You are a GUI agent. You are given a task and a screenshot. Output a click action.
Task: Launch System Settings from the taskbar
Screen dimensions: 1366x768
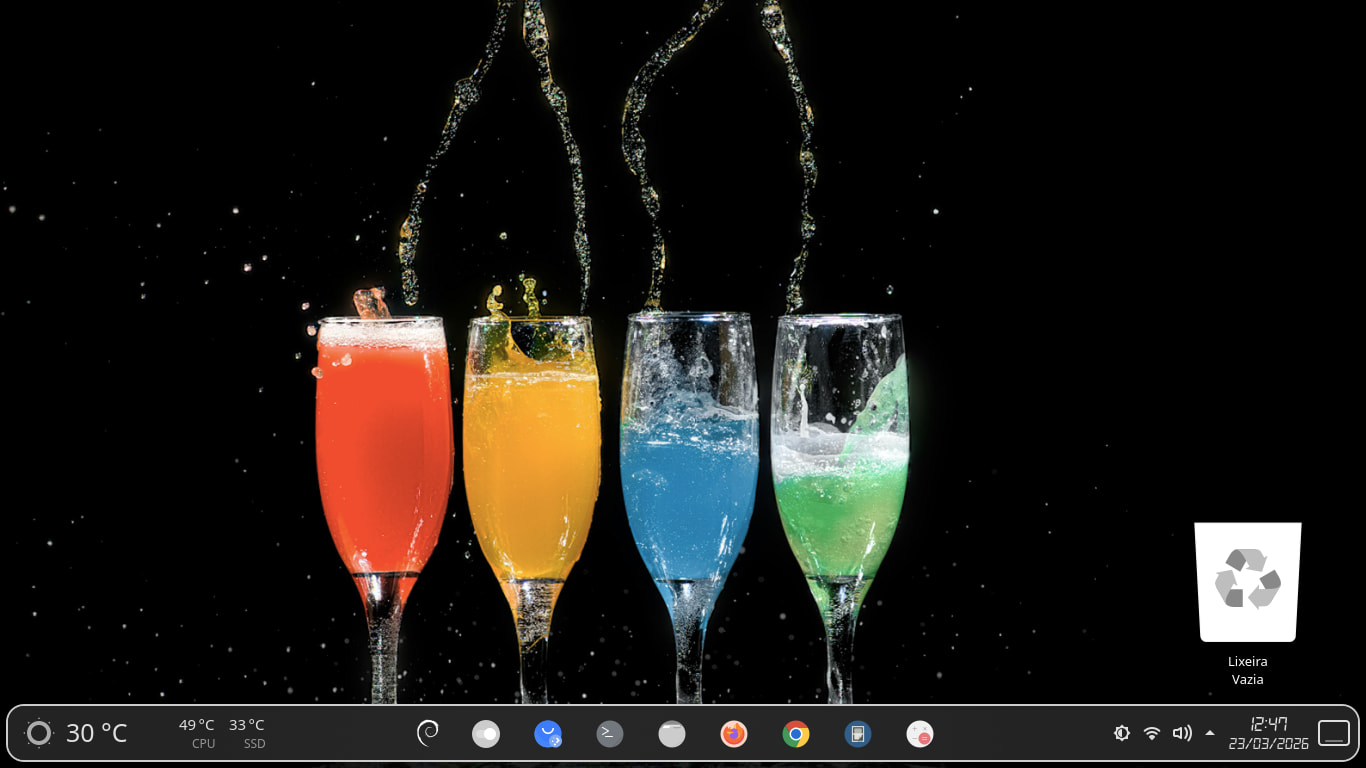click(486, 734)
